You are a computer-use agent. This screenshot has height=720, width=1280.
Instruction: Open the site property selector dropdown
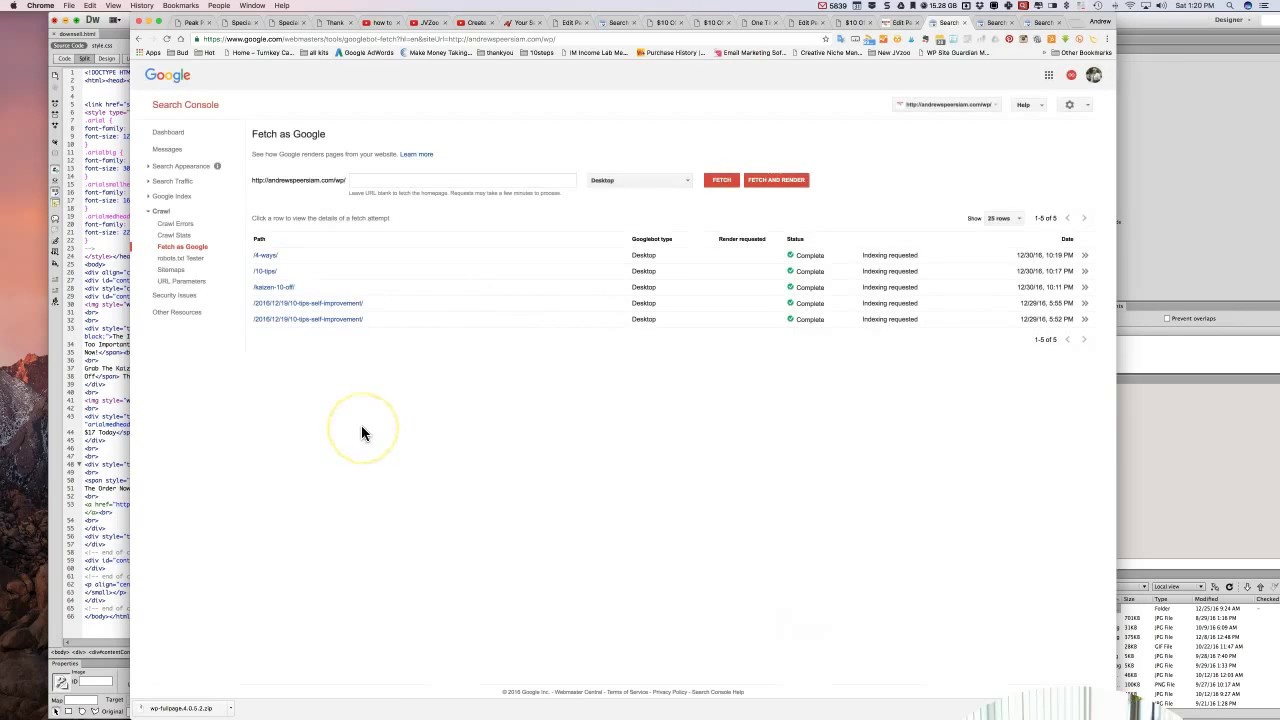(x=948, y=105)
